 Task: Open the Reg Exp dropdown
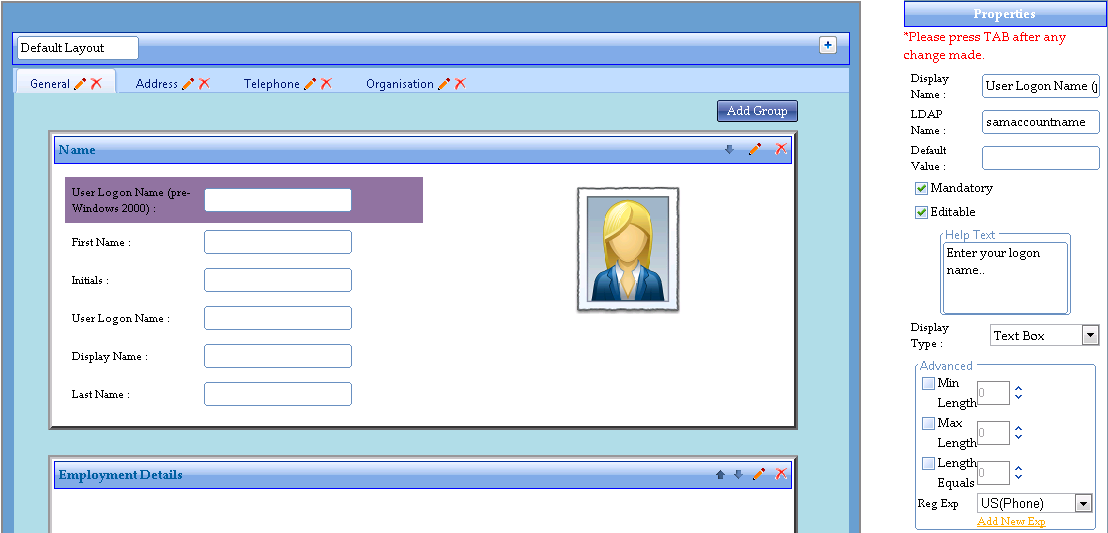1083,503
